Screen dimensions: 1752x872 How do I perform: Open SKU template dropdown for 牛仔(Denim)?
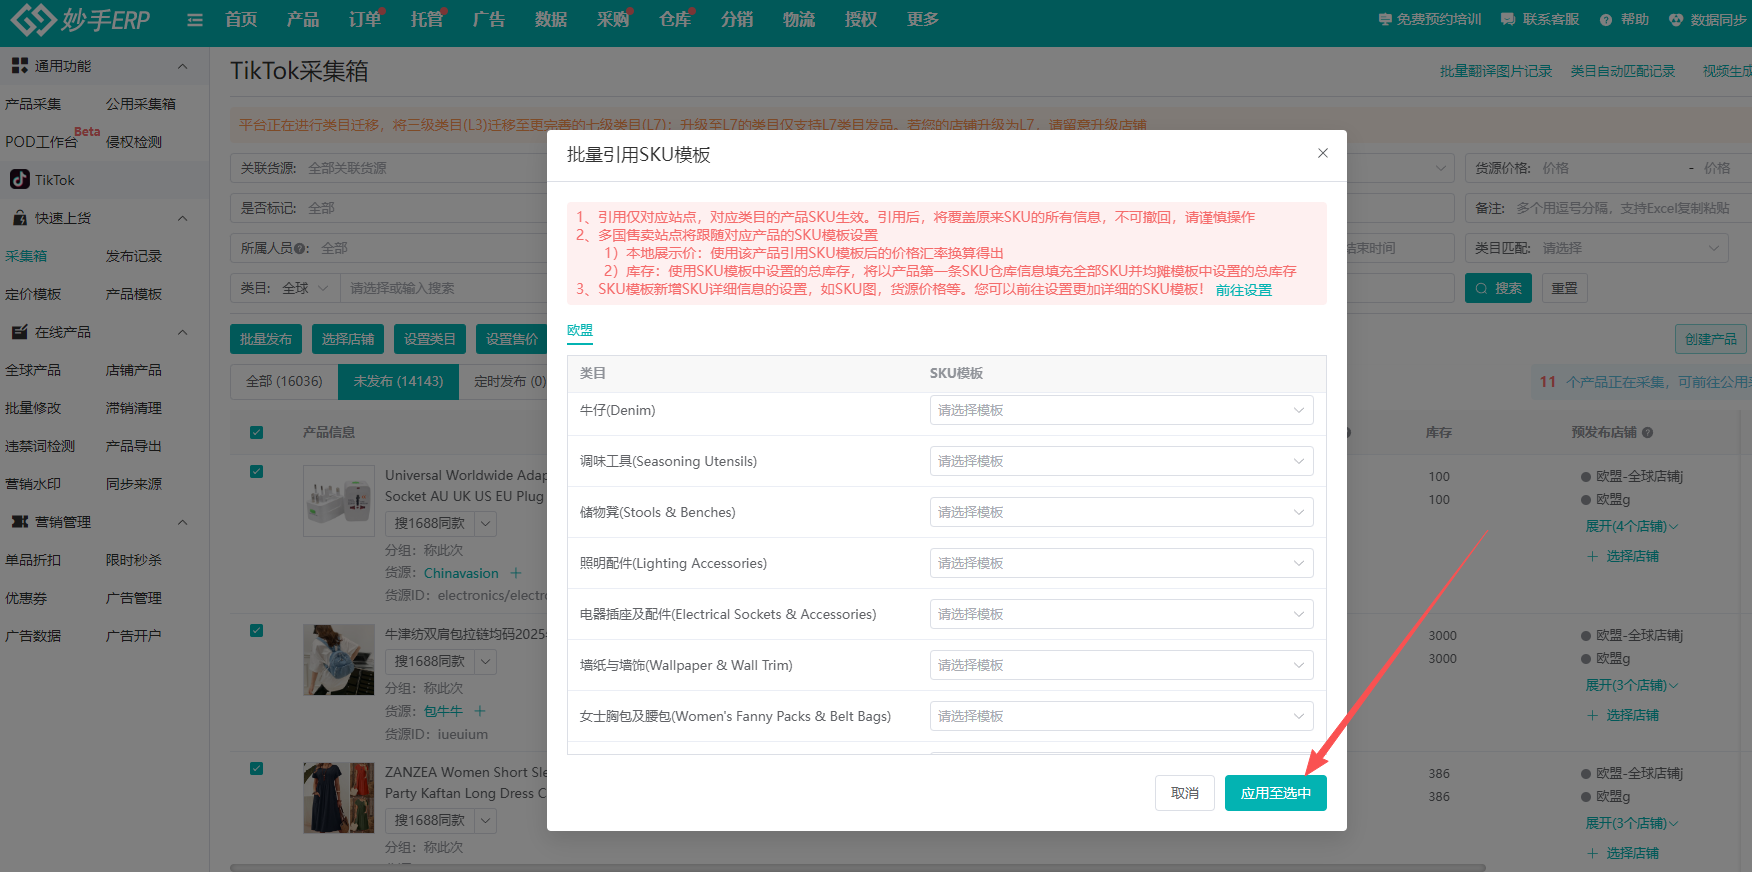1121,410
